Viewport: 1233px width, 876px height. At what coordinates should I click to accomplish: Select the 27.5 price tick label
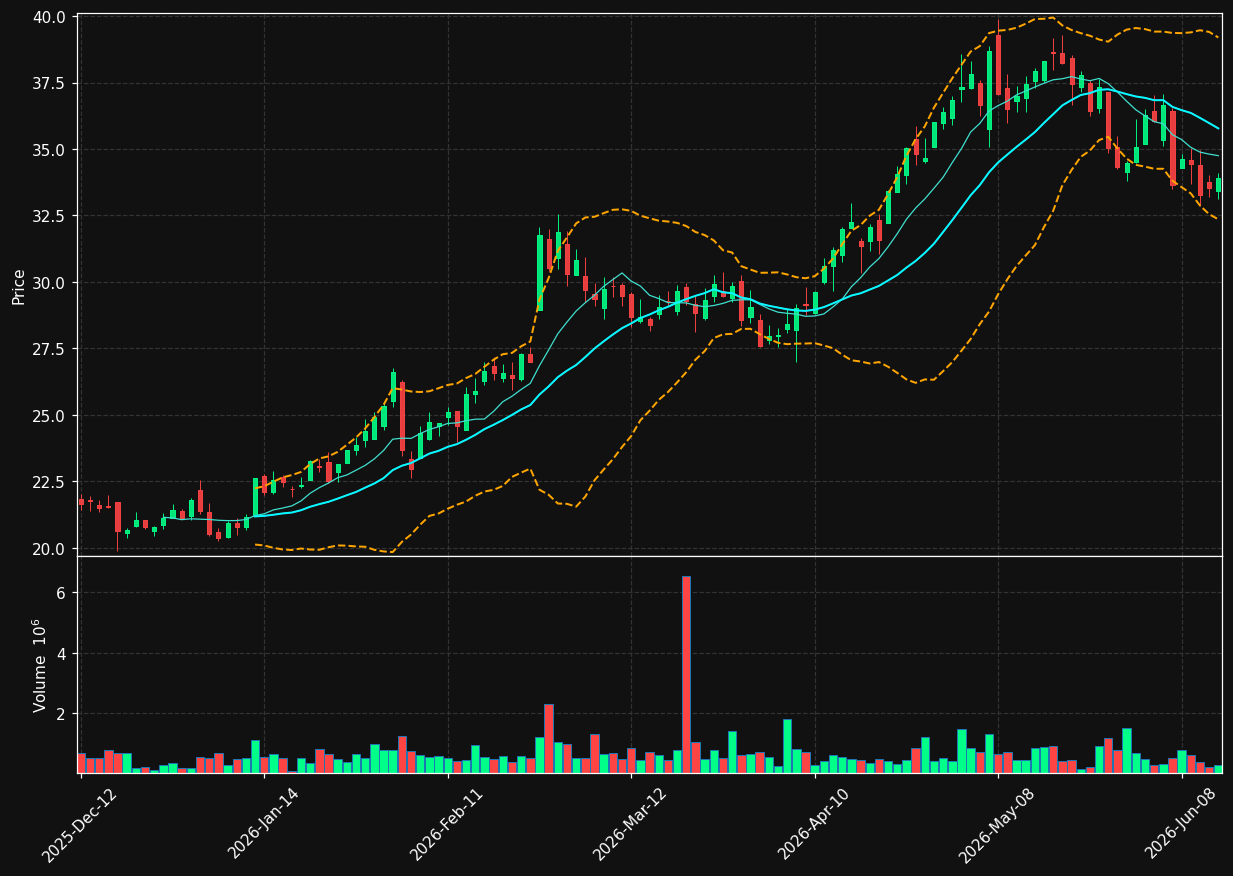pyautogui.click(x=50, y=349)
